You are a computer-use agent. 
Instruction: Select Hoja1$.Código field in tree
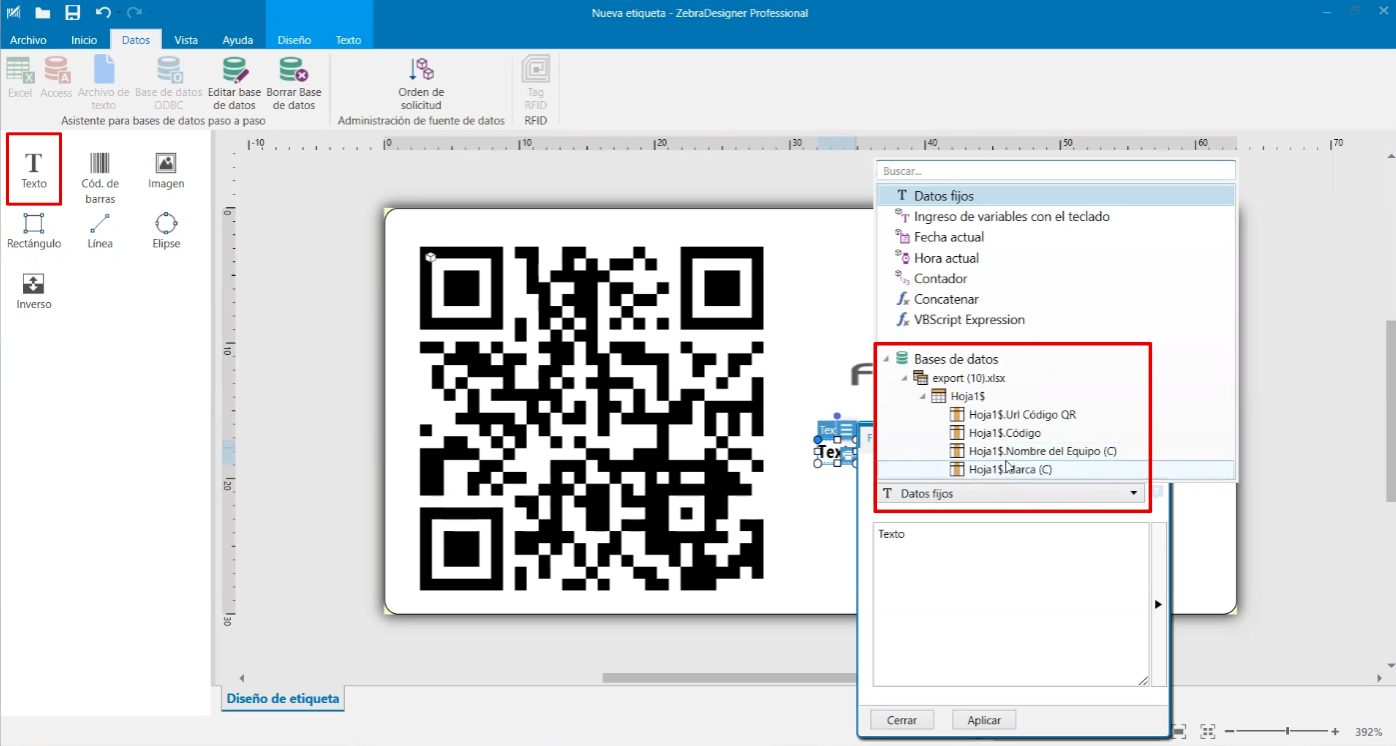(x=1005, y=433)
